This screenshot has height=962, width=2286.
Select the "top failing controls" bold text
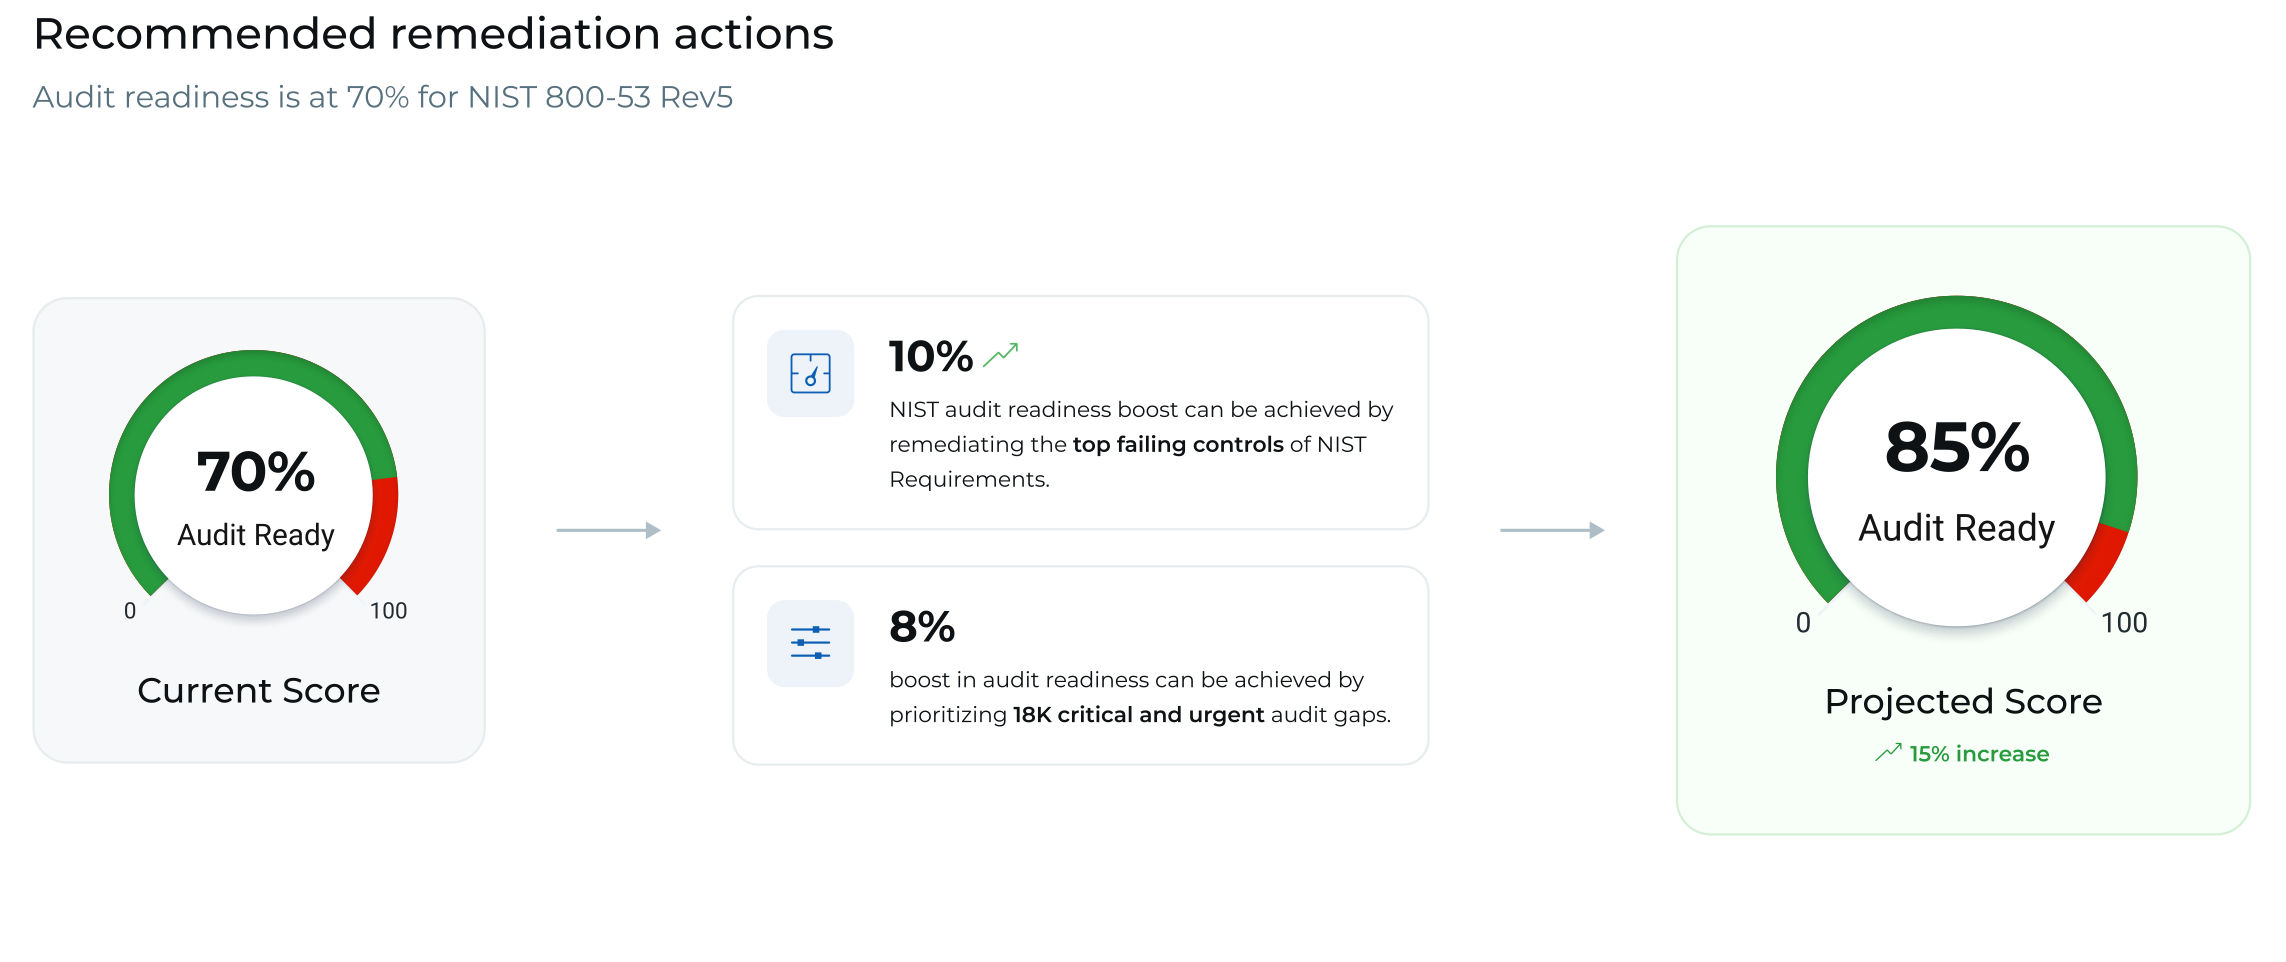[x=1178, y=444]
